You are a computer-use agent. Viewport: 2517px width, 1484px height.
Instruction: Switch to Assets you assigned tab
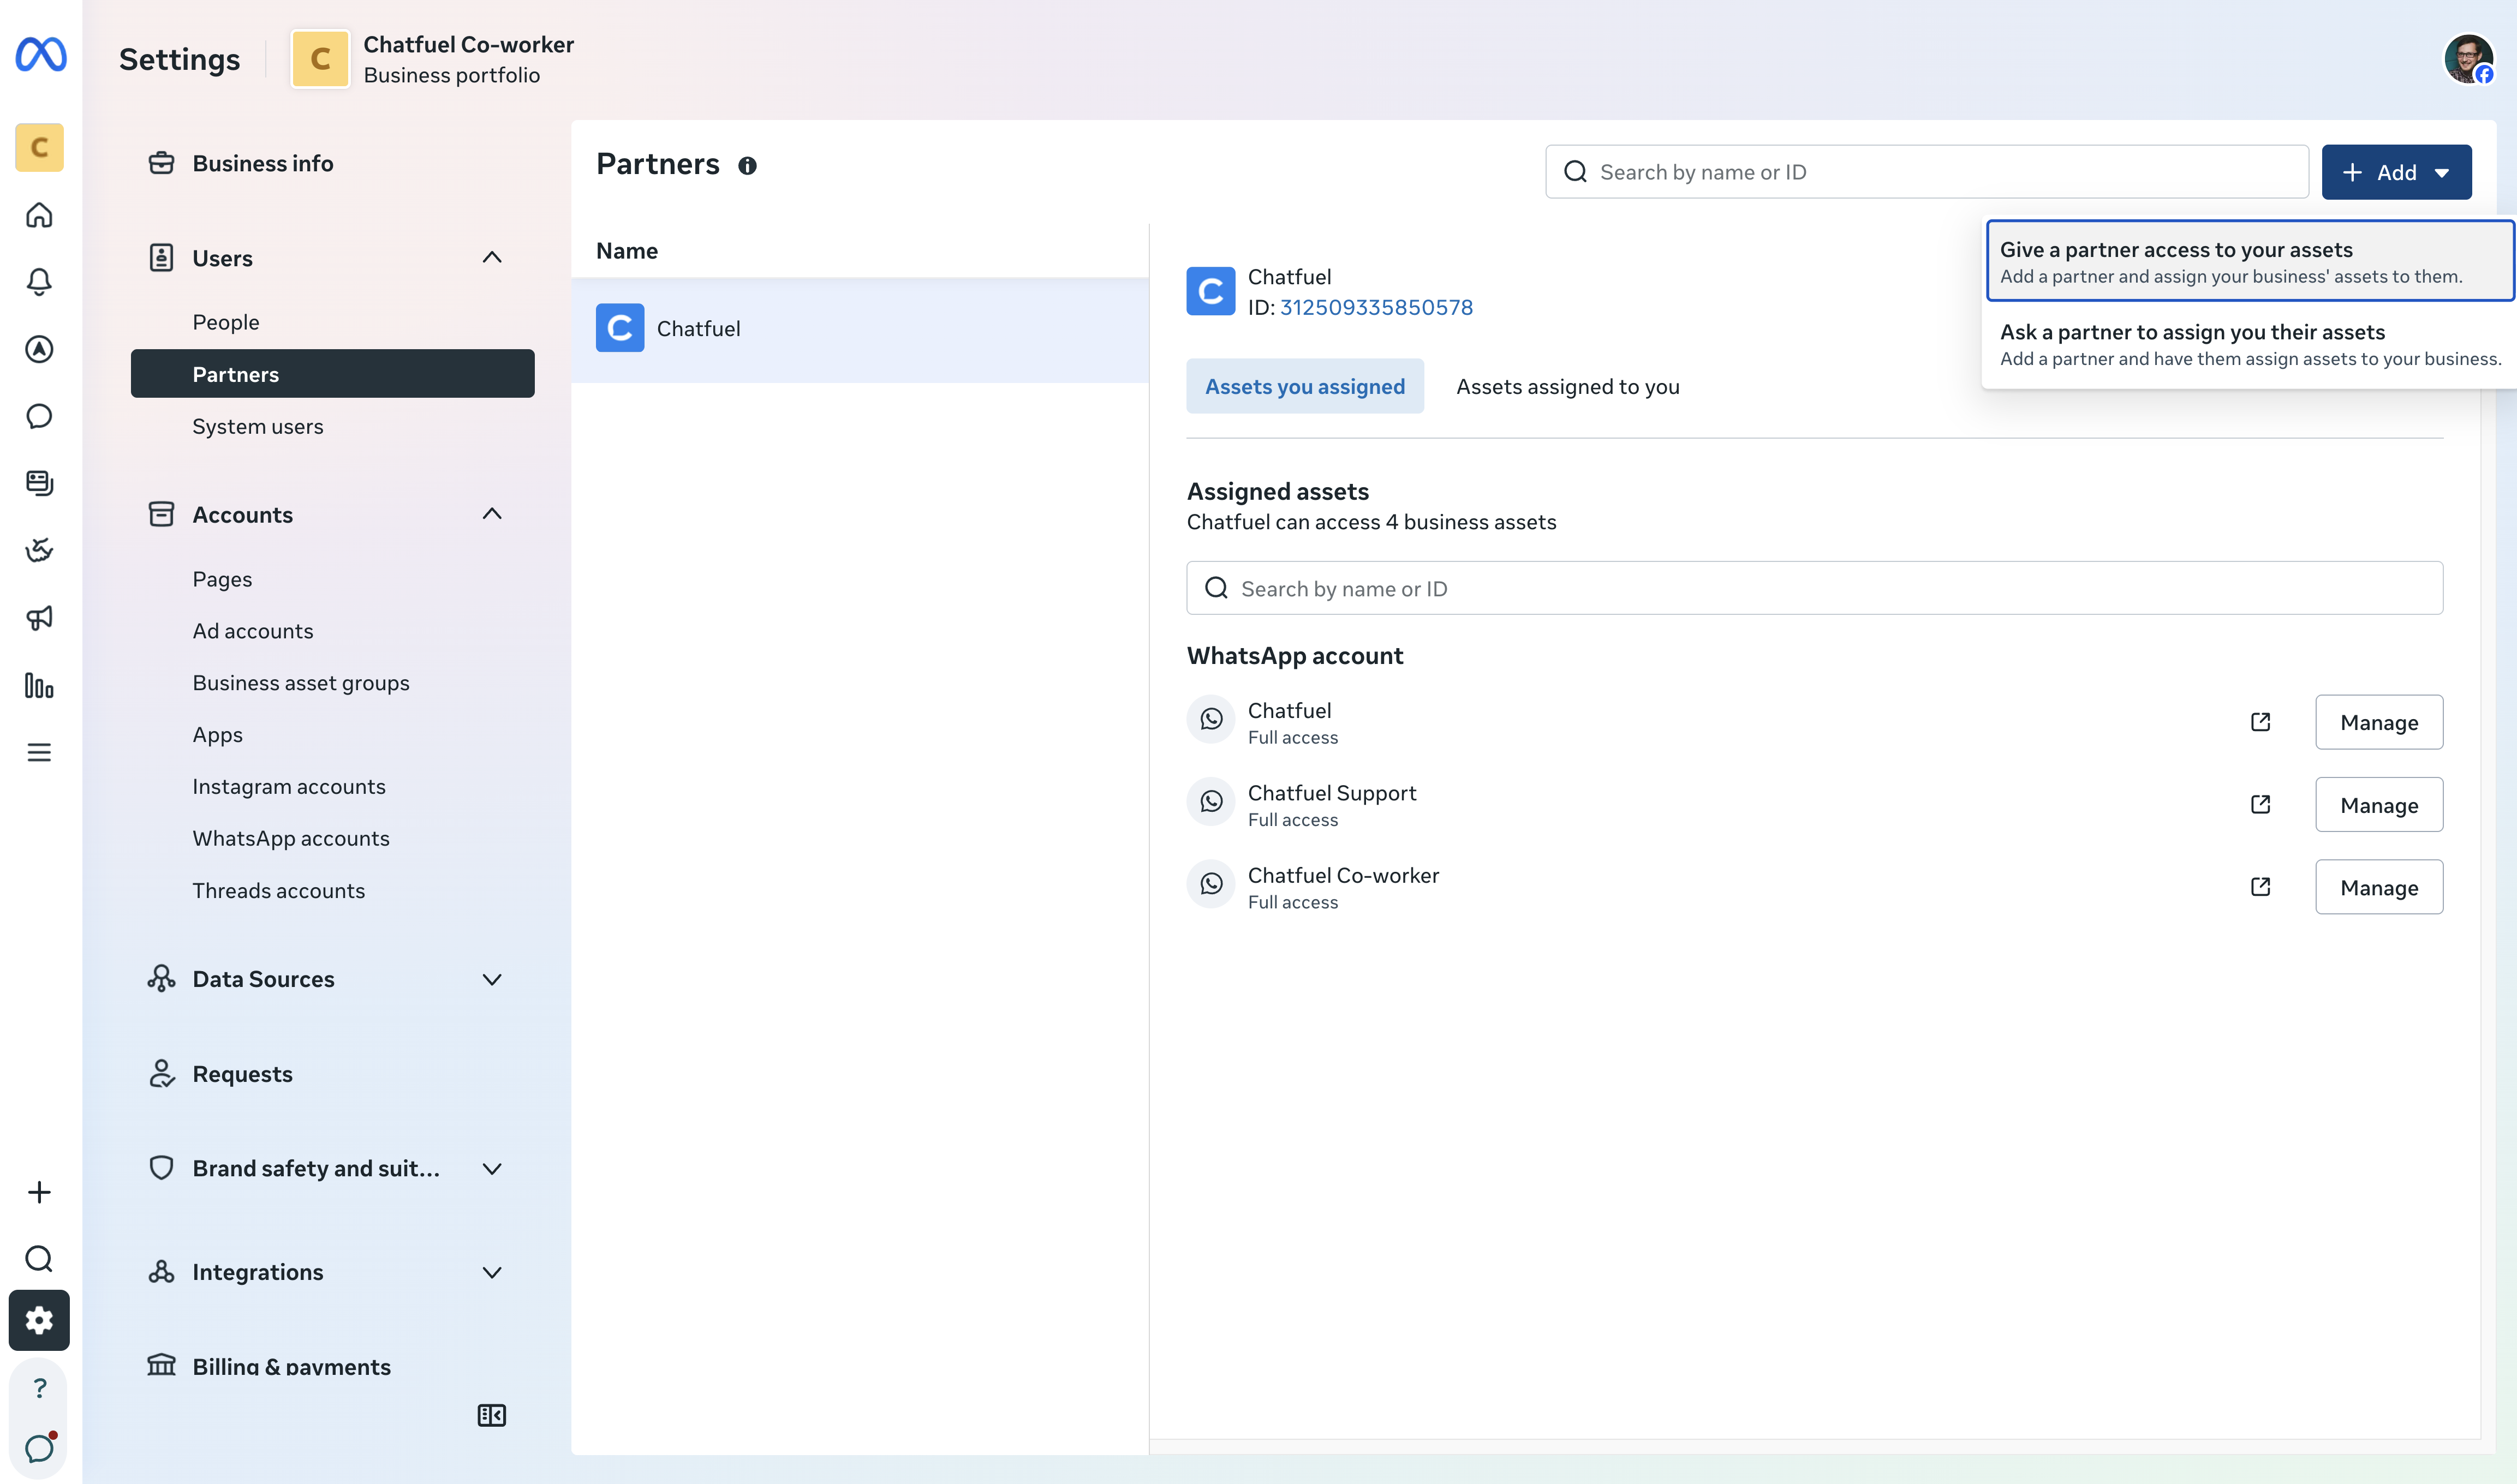coord(1304,386)
